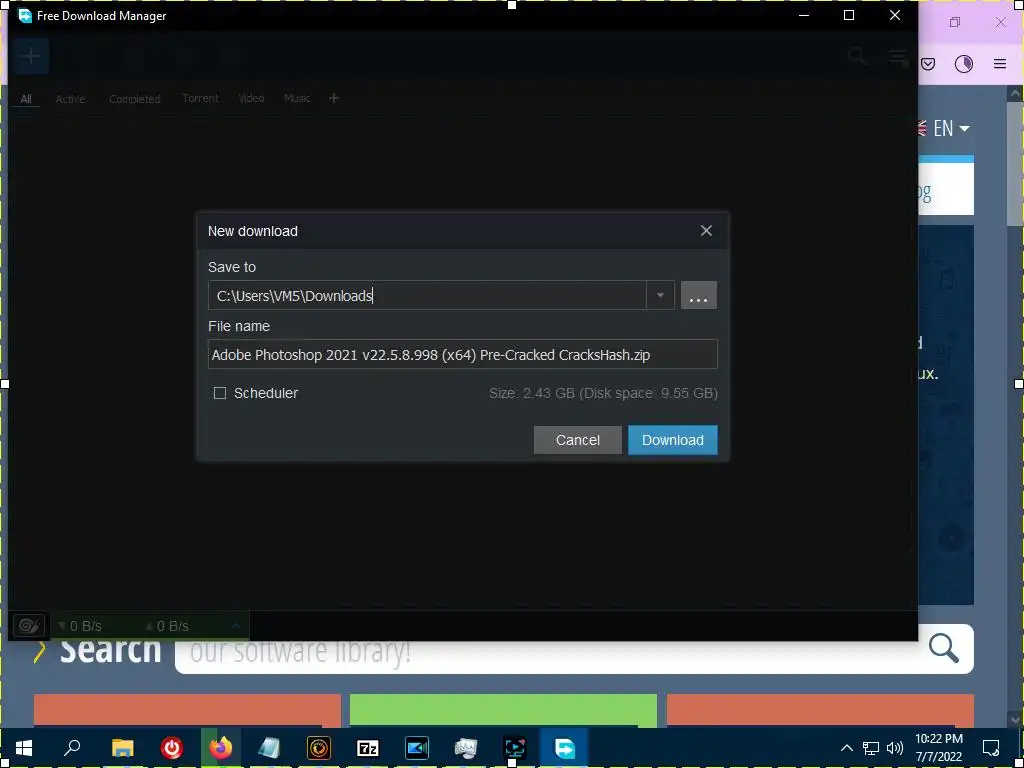Image resolution: width=1024 pixels, height=768 pixels.
Task: Open the system monitor icon in taskbar
Action: tap(466, 748)
